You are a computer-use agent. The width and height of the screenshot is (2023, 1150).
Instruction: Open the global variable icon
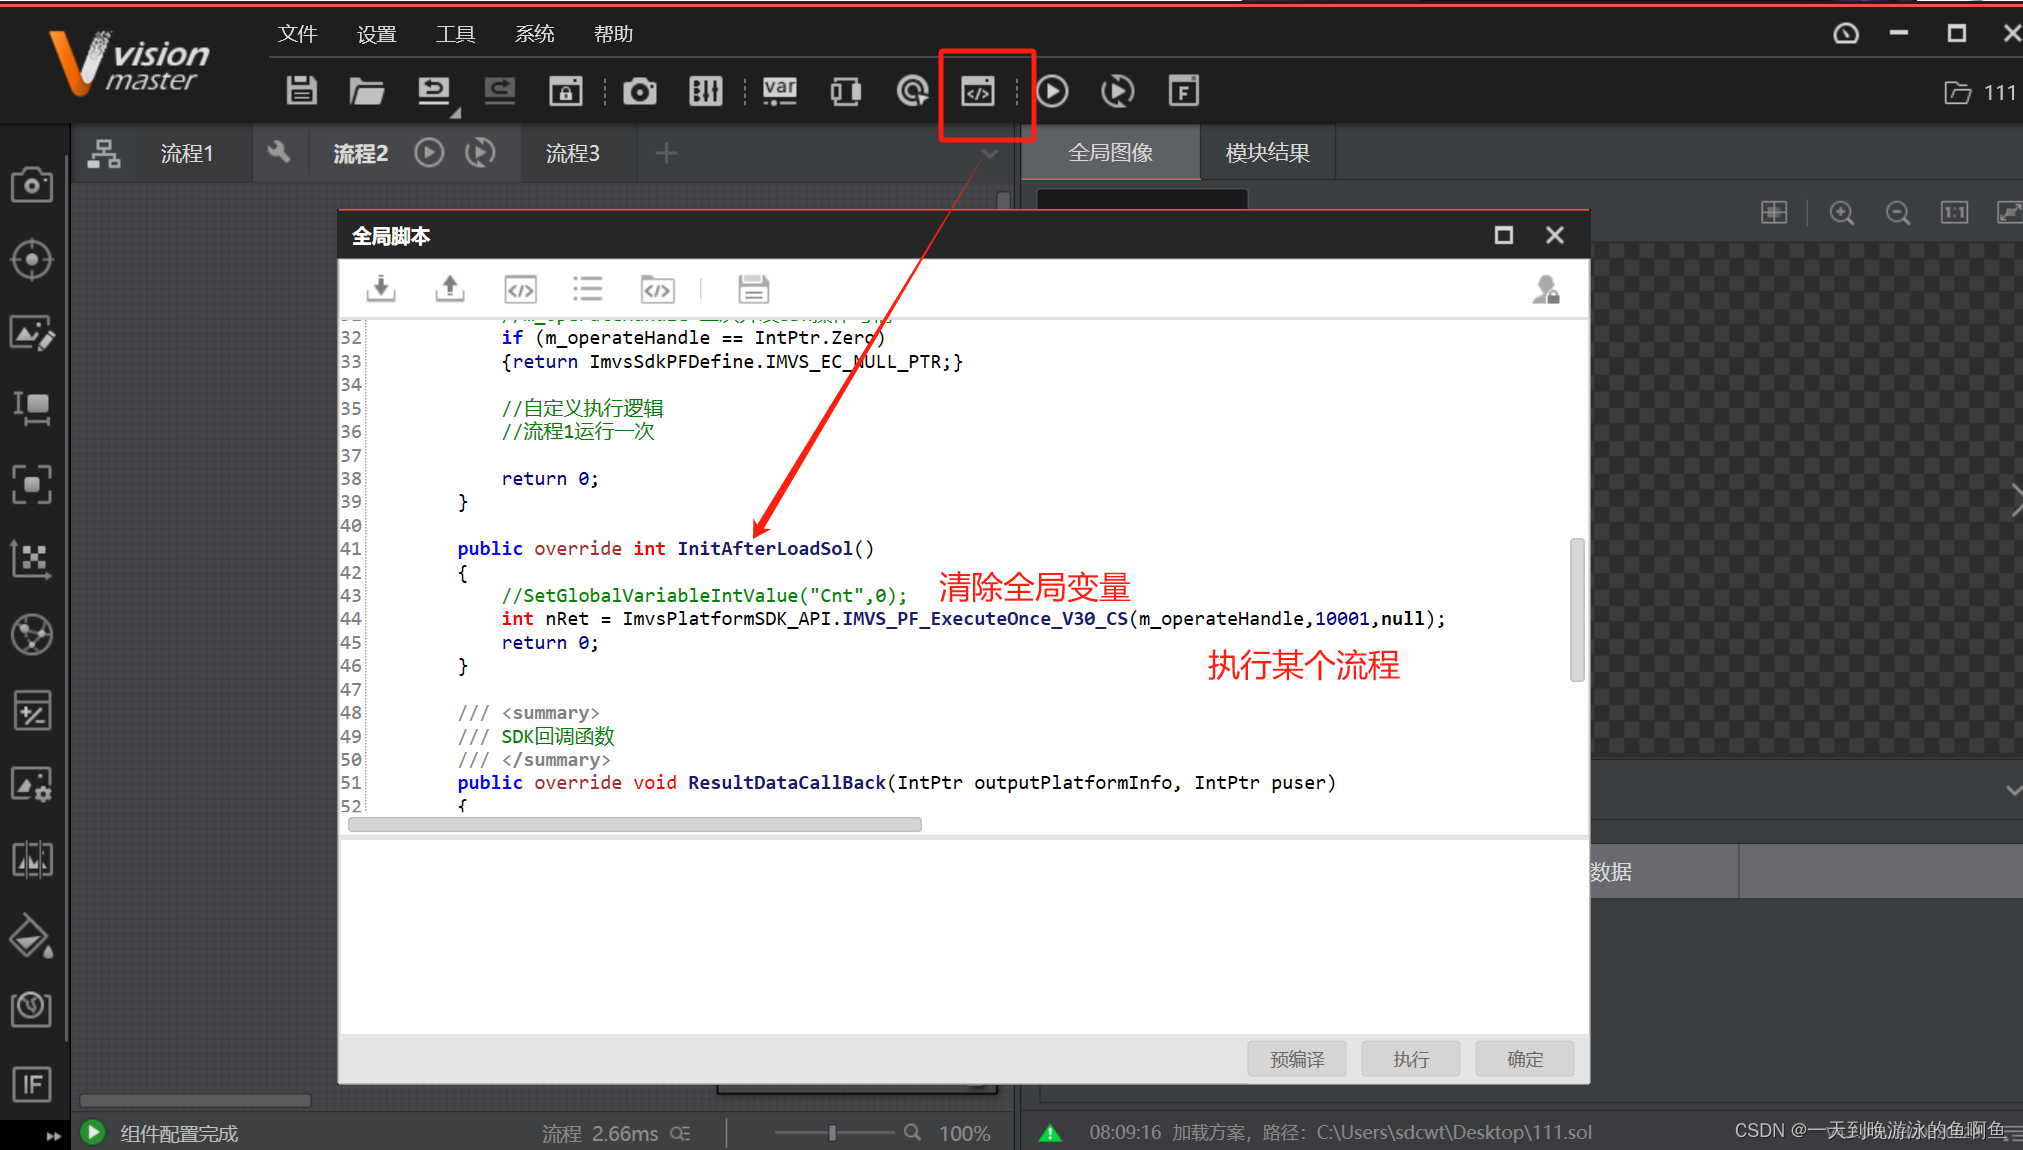click(779, 91)
